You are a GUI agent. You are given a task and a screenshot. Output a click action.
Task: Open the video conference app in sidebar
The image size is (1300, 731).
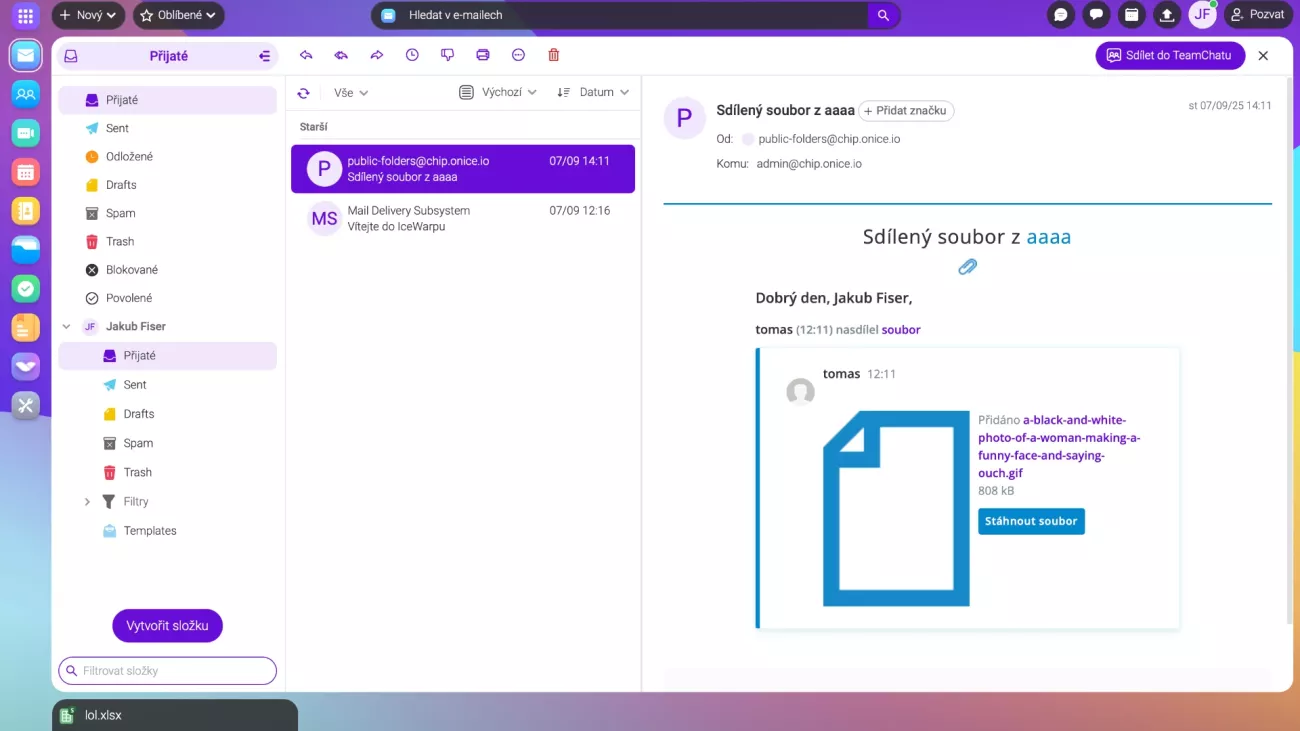pyautogui.click(x=26, y=133)
